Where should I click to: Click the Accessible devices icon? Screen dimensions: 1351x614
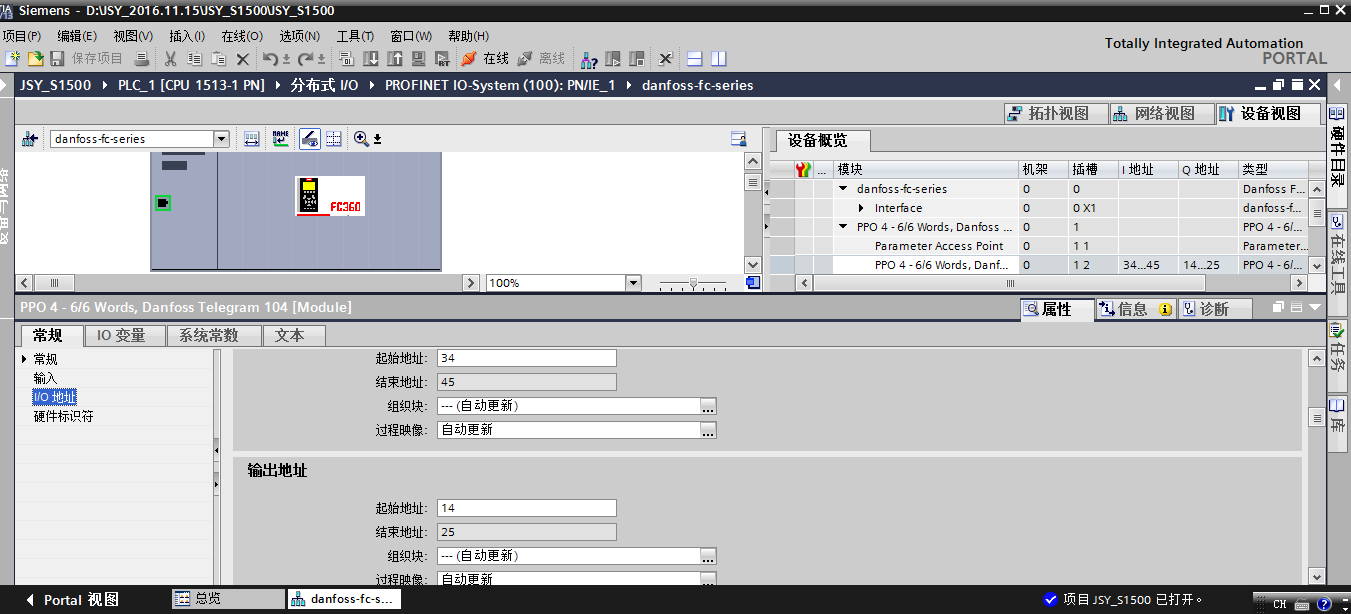point(589,59)
